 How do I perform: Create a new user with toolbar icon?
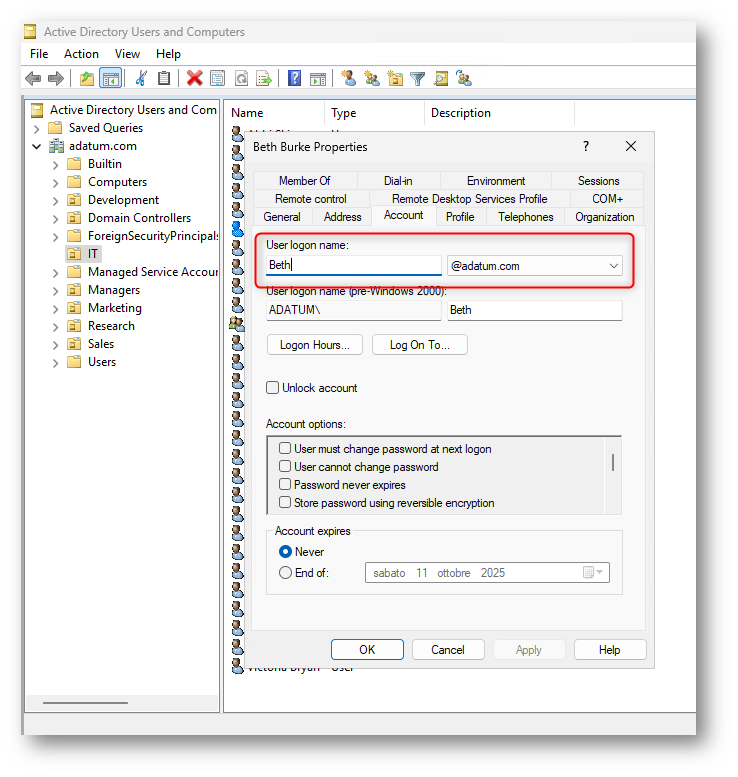[x=348, y=78]
